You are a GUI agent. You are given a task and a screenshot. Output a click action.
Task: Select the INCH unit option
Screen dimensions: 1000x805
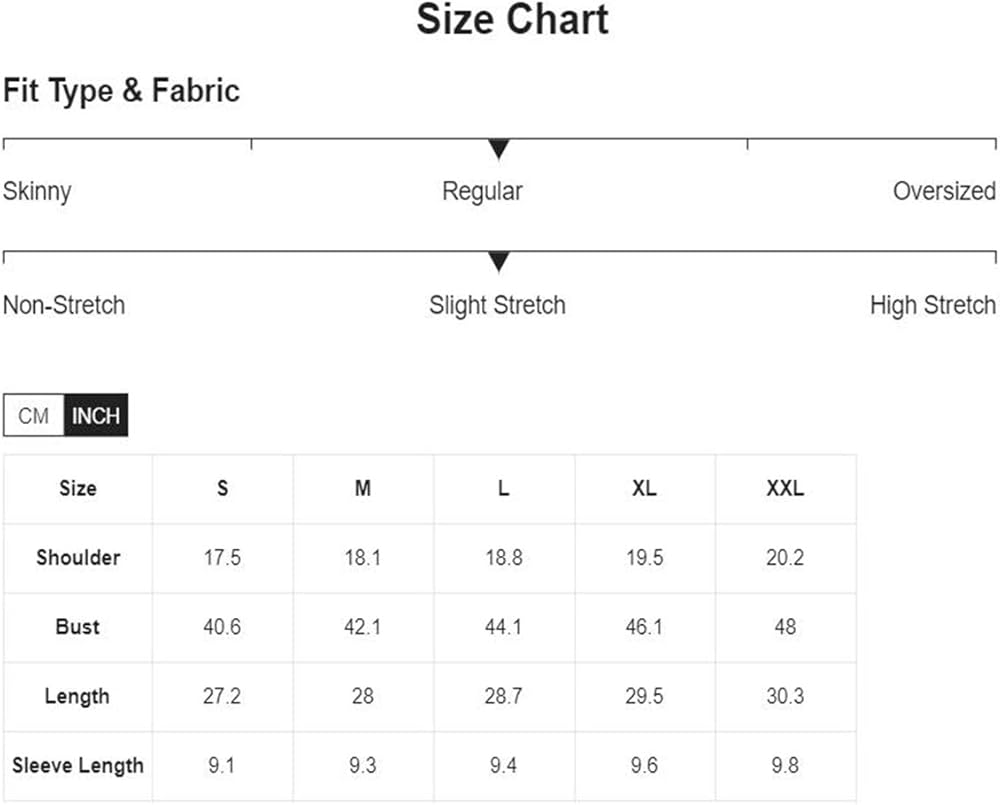[x=96, y=416]
